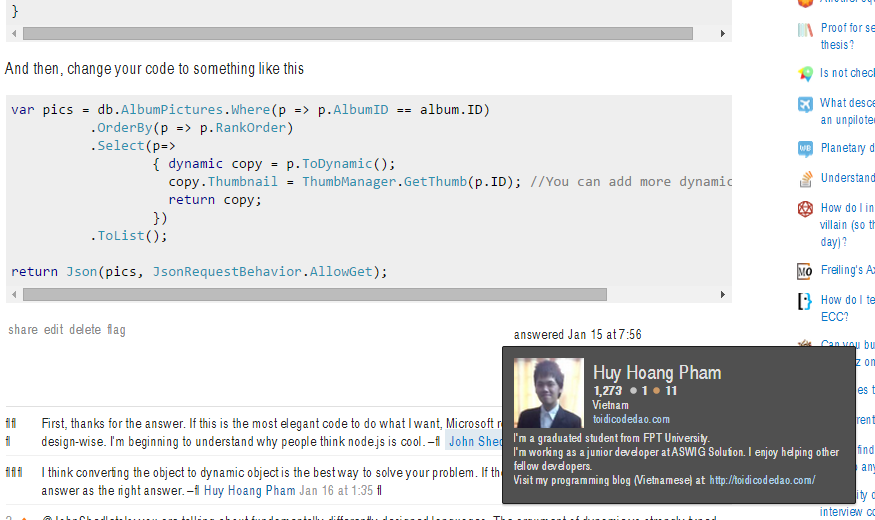
Task: Click the 'flag' link under the answer
Action: tap(116, 330)
